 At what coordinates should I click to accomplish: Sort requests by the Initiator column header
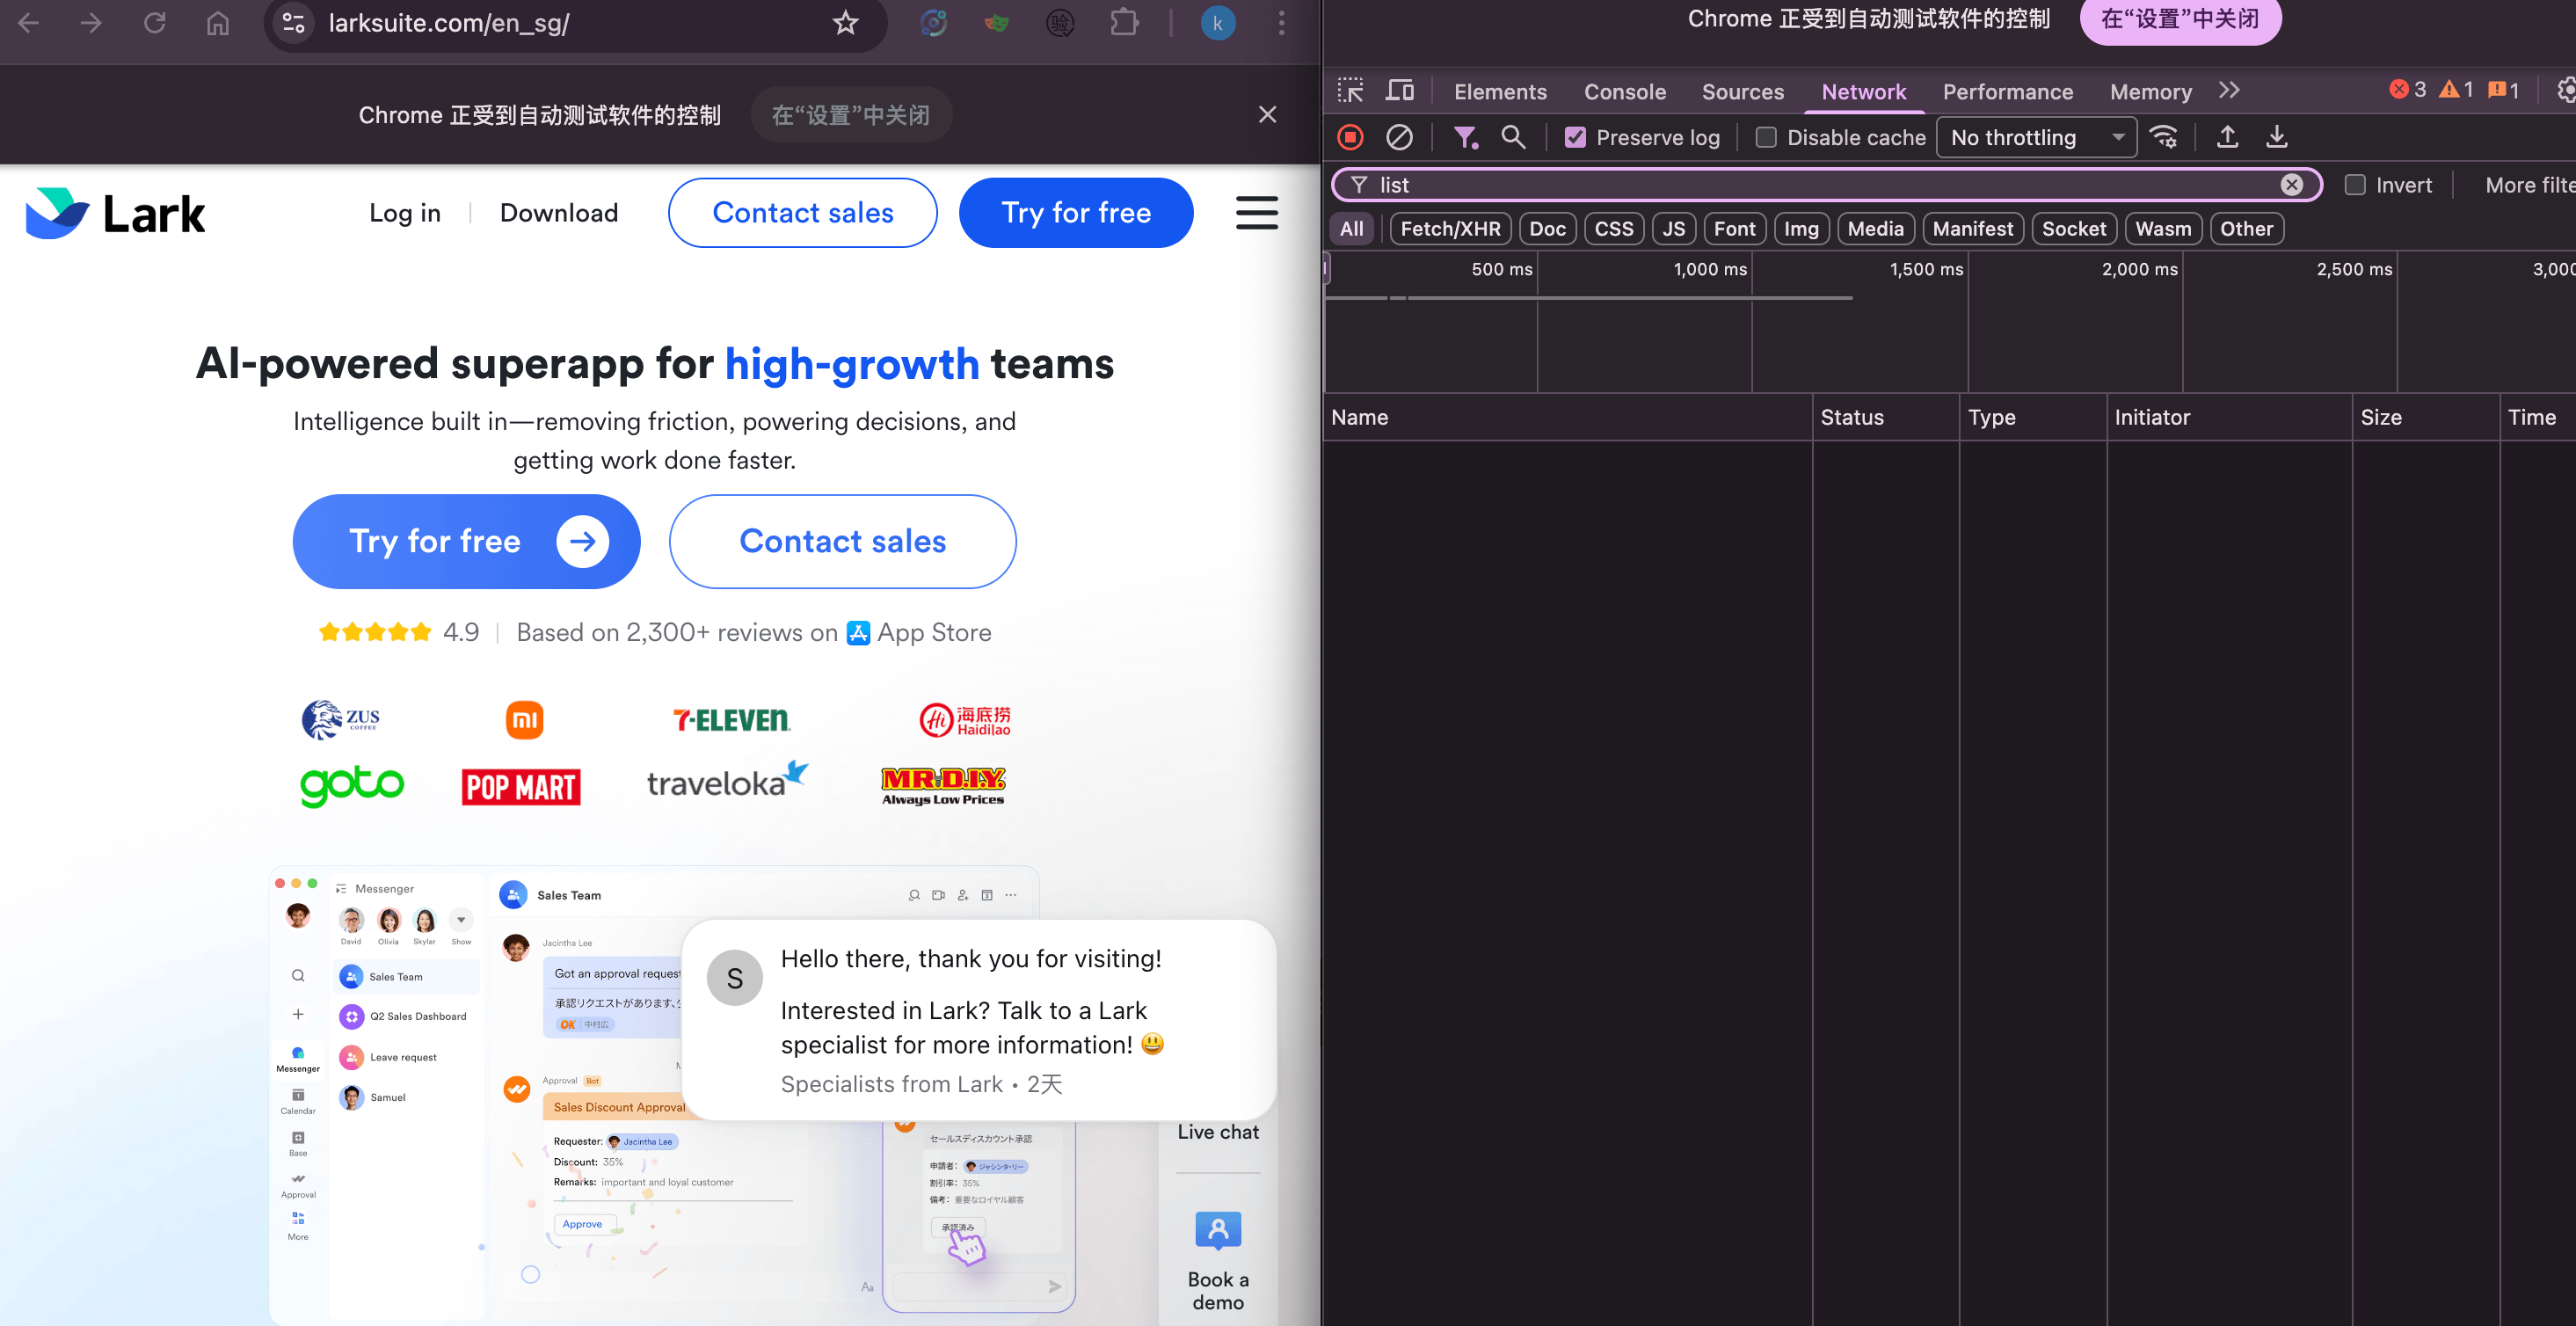(2230, 418)
